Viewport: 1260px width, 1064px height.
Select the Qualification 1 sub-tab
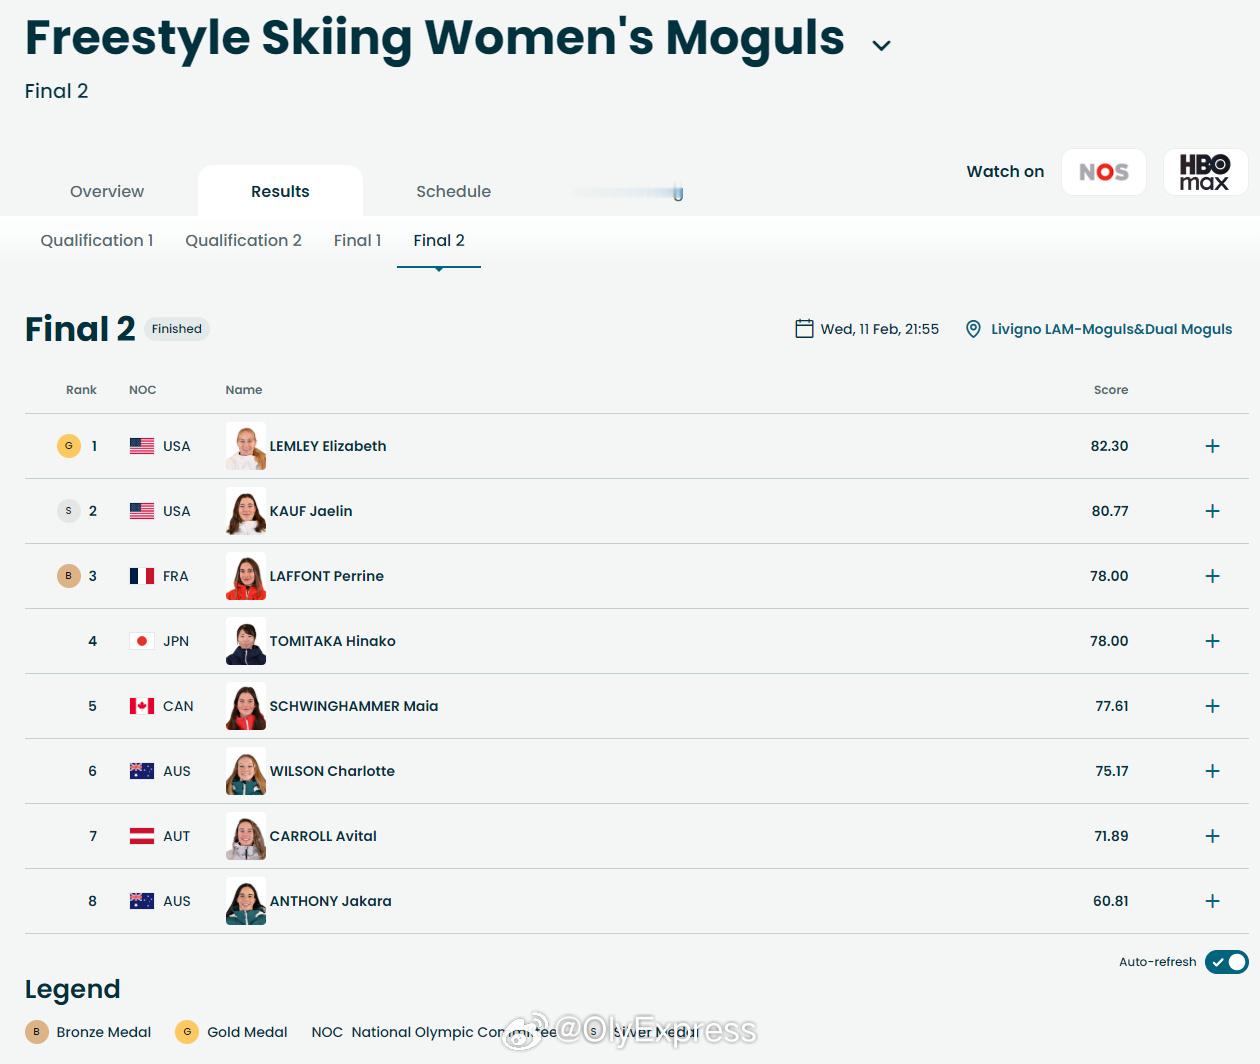click(x=97, y=240)
